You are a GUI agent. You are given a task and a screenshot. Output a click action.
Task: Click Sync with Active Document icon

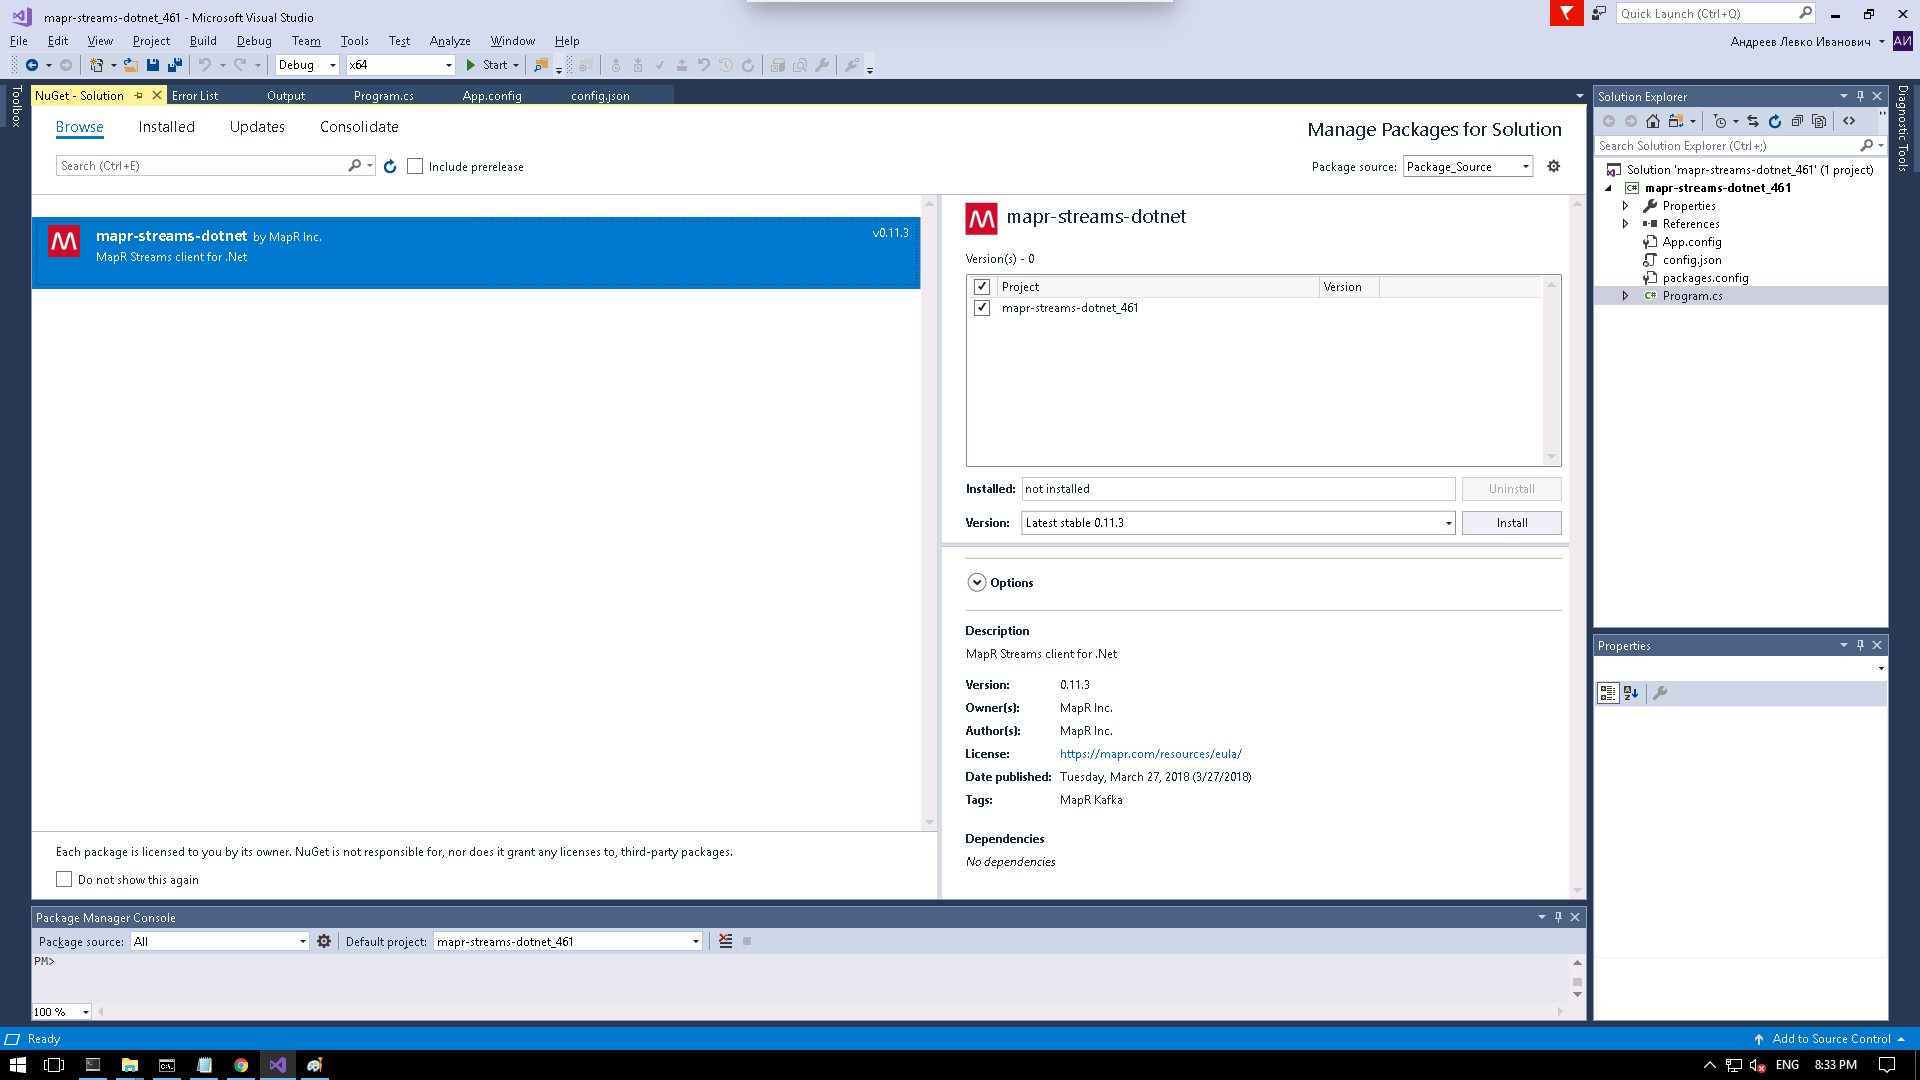tap(1753, 121)
